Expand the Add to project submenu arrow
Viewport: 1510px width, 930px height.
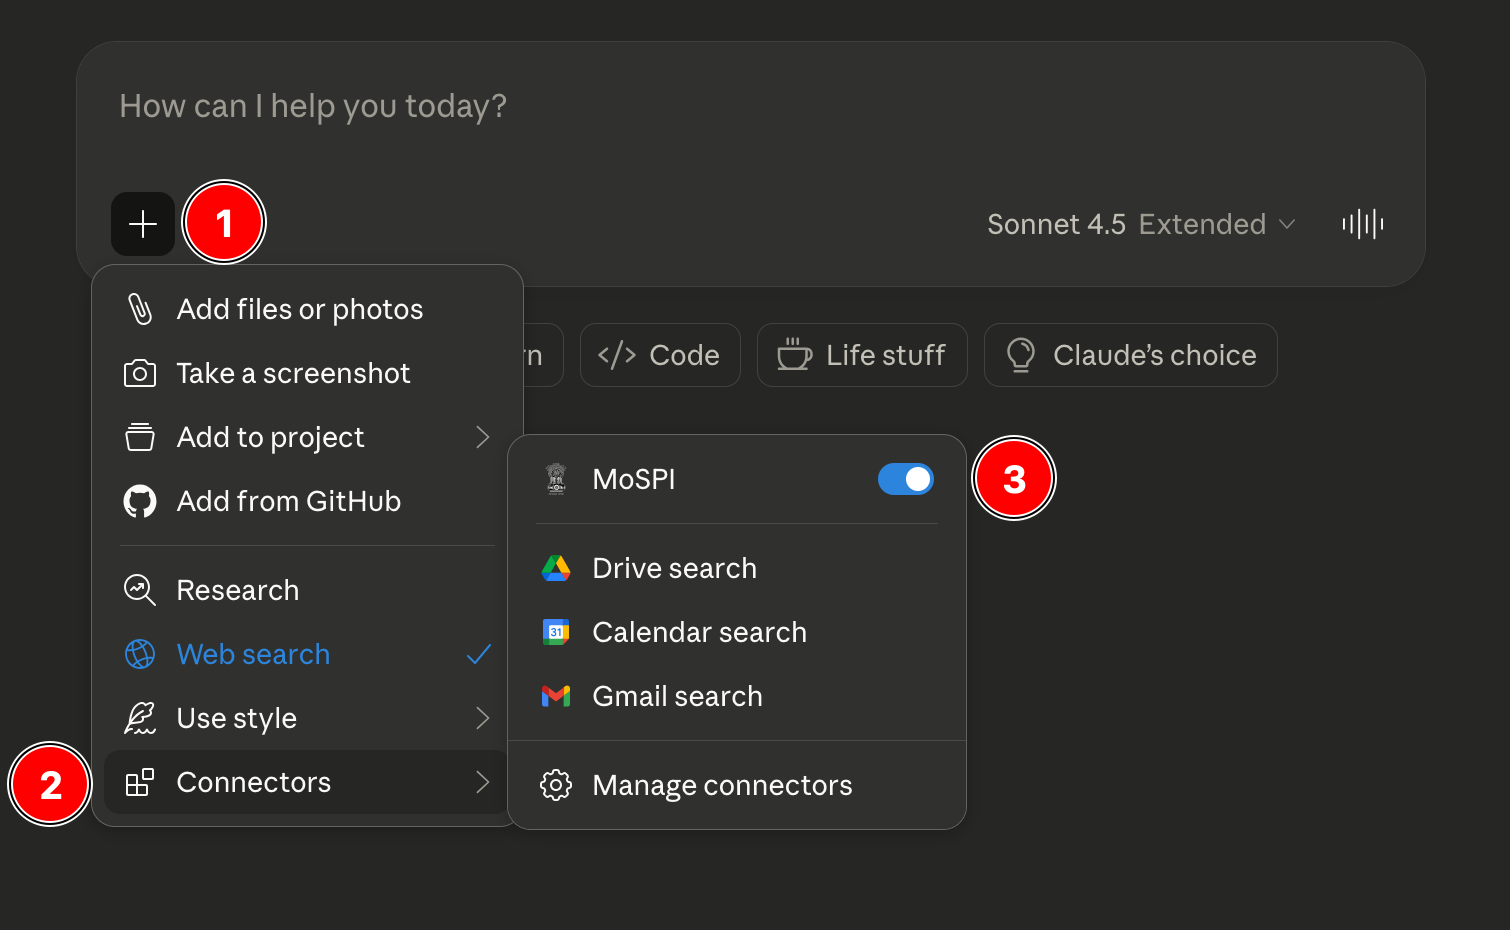coord(482,438)
